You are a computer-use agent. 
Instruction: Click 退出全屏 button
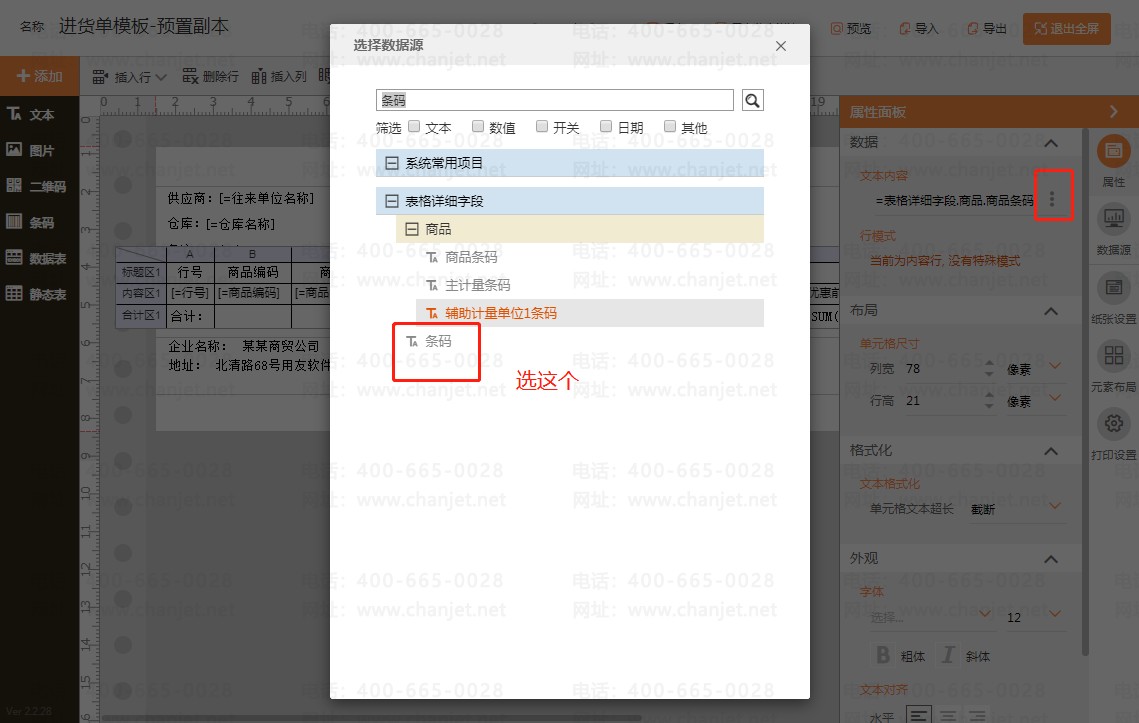pyautogui.click(x=1066, y=29)
